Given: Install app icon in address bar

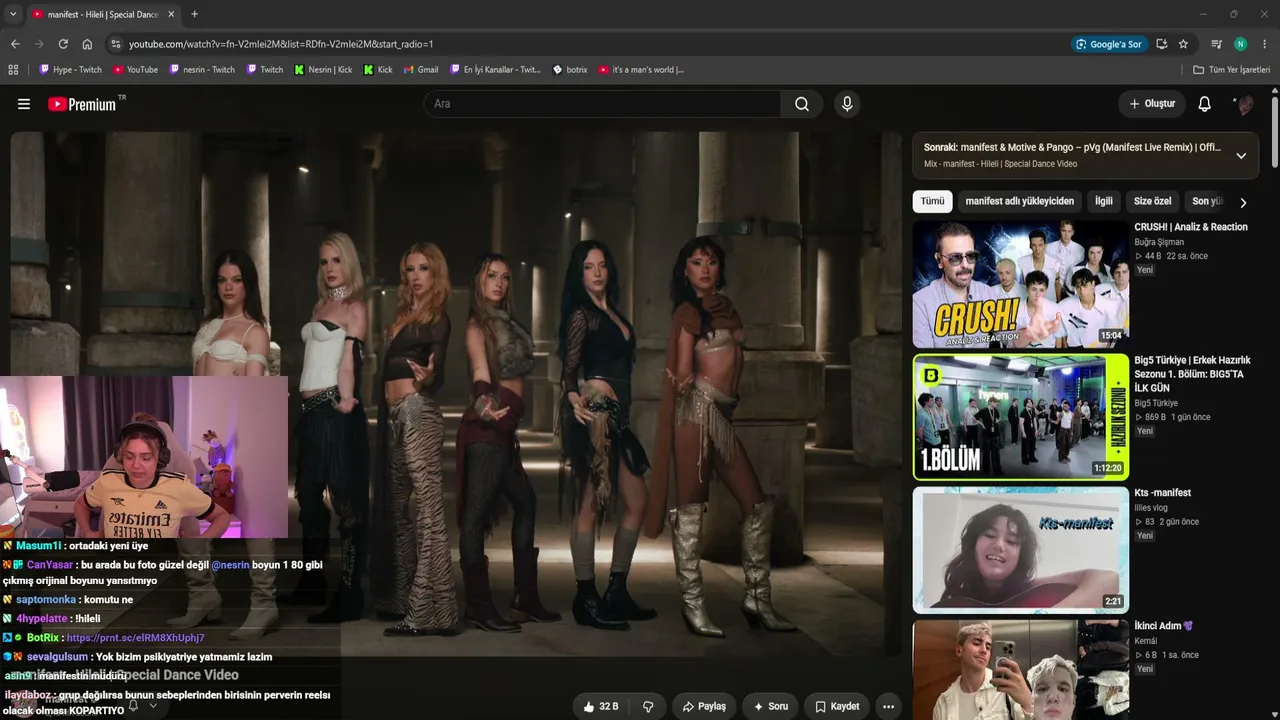Looking at the screenshot, I should pyautogui.click(x=1161, y=44).
